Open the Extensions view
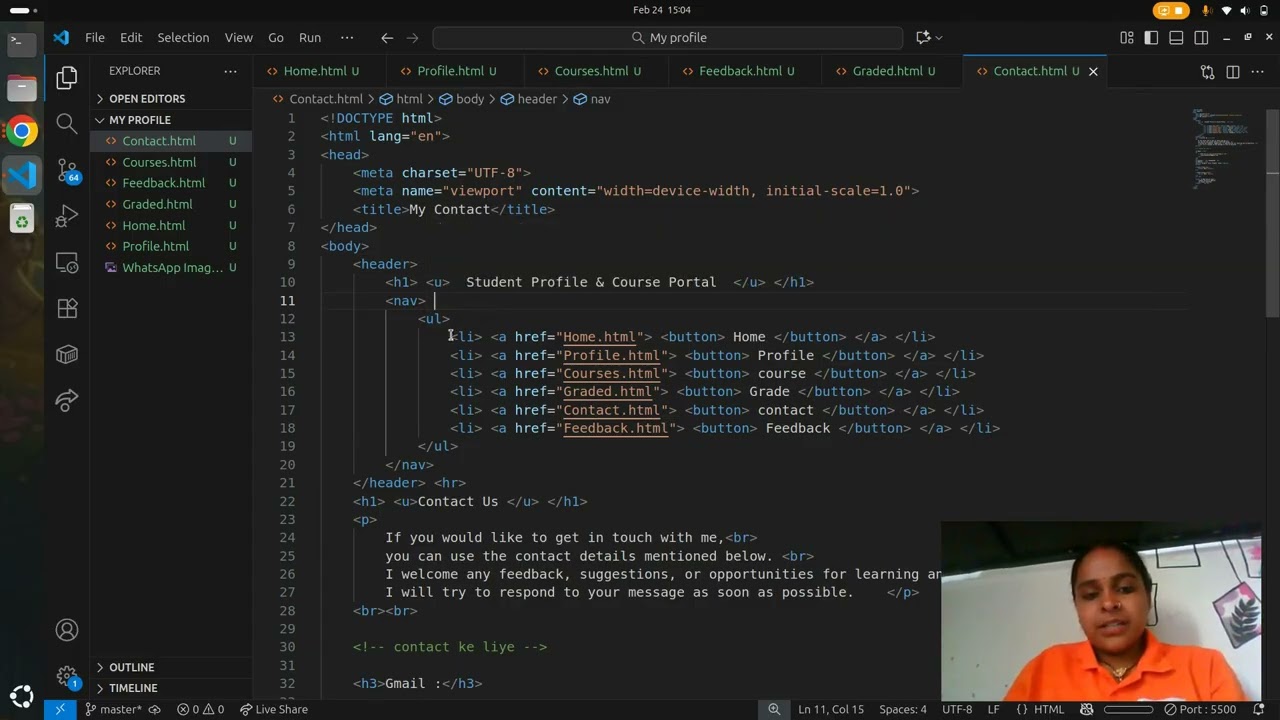 (x=67, y=309)
